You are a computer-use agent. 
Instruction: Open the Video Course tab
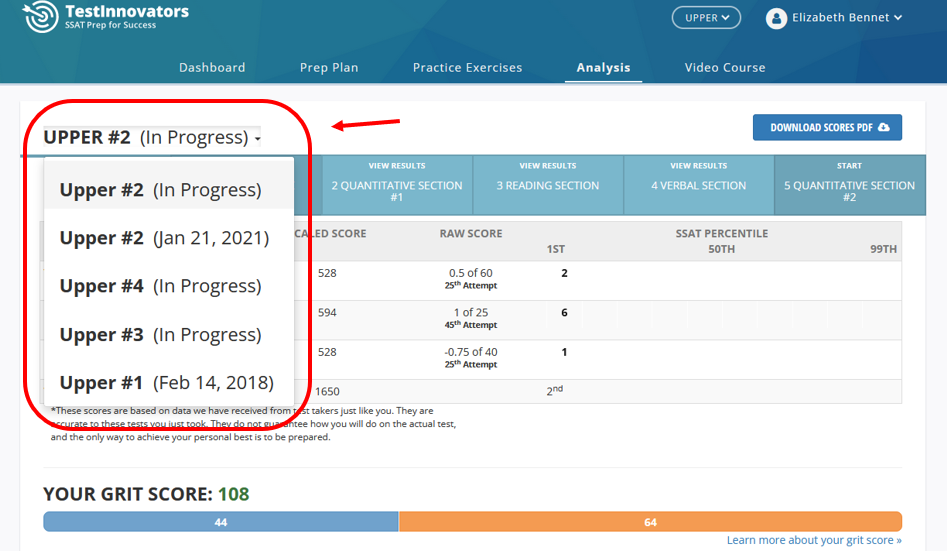point(725,68)
